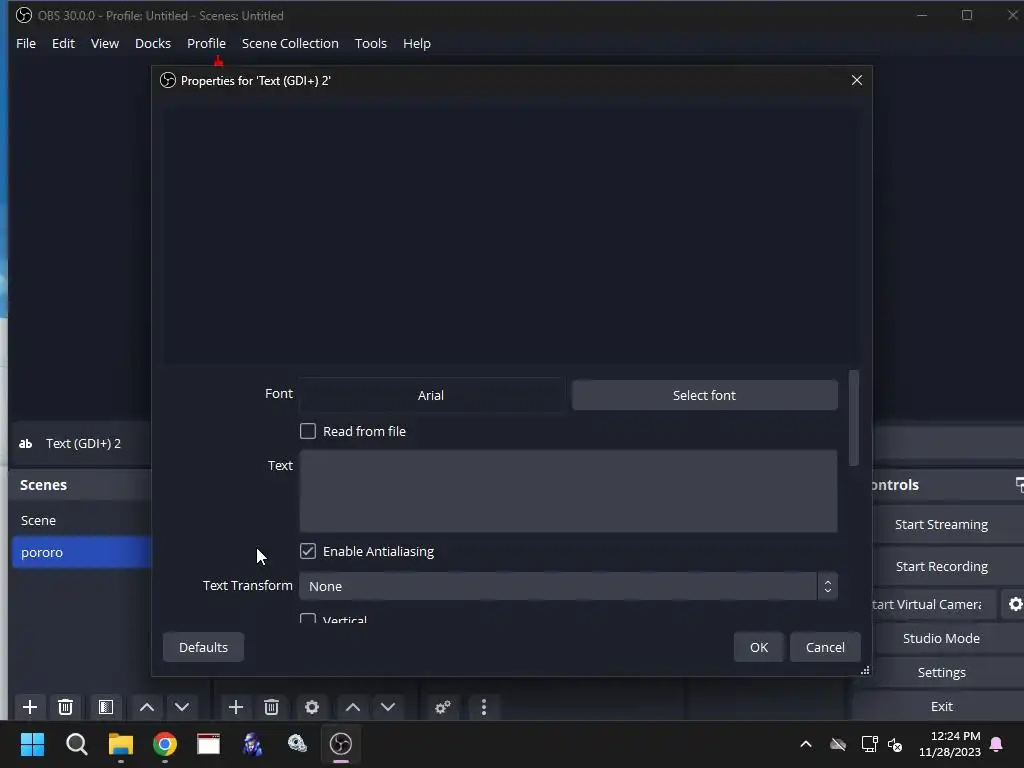Toggle Studio Mode button
Image resolution: width=1024 pixels, height=768 pixels.
(941, 638)
